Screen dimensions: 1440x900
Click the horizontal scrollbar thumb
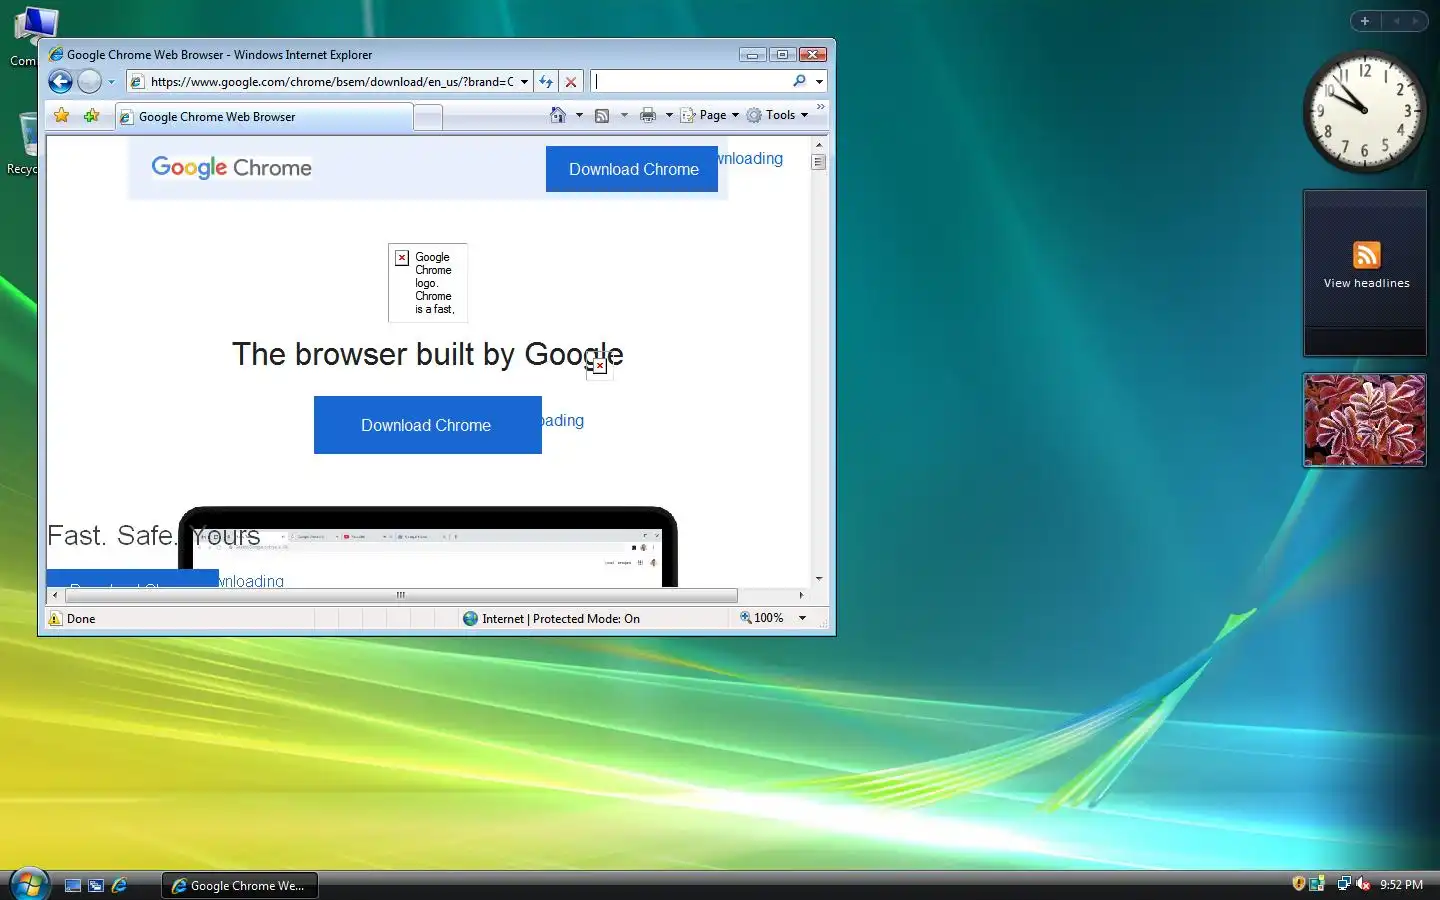(x=400, y=595)
